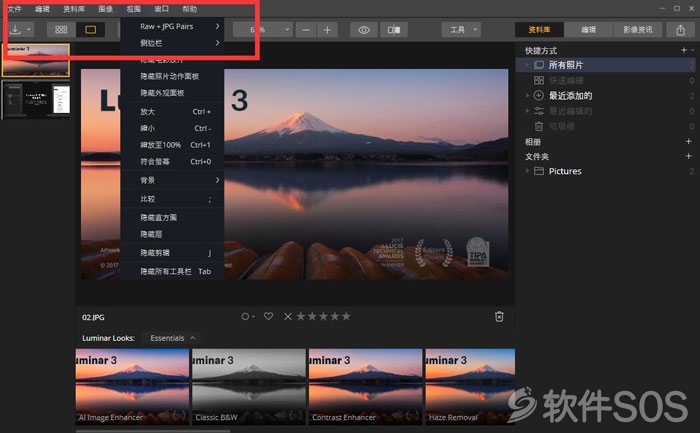Apply the Contrast Enhancer look
Image resolution: width=700 pixels, height=433 pixels.
pos(365,387)
